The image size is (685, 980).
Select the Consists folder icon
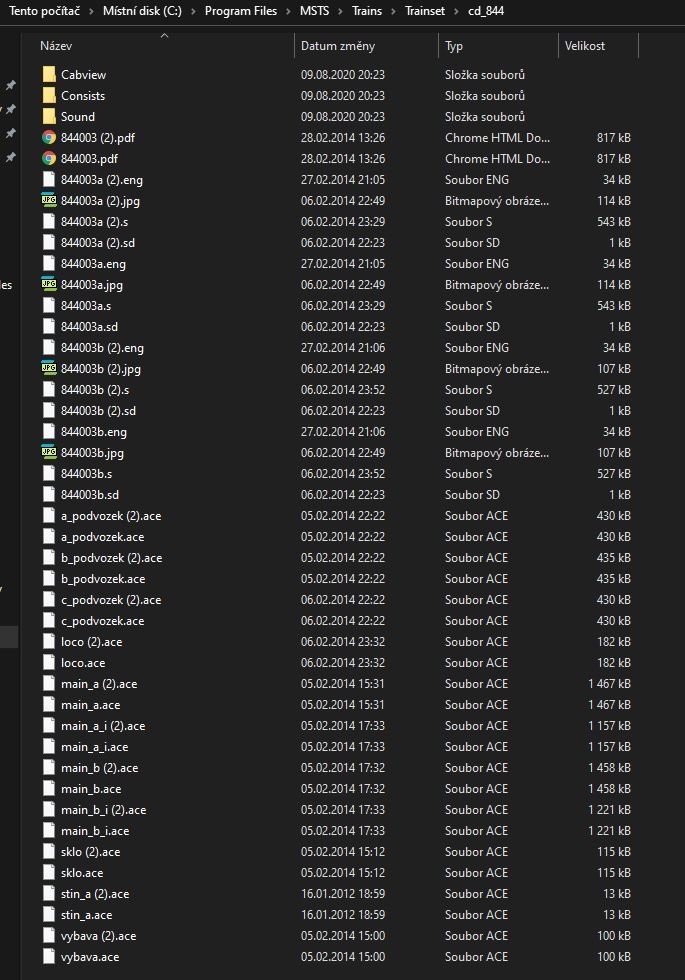click(49, 96)
